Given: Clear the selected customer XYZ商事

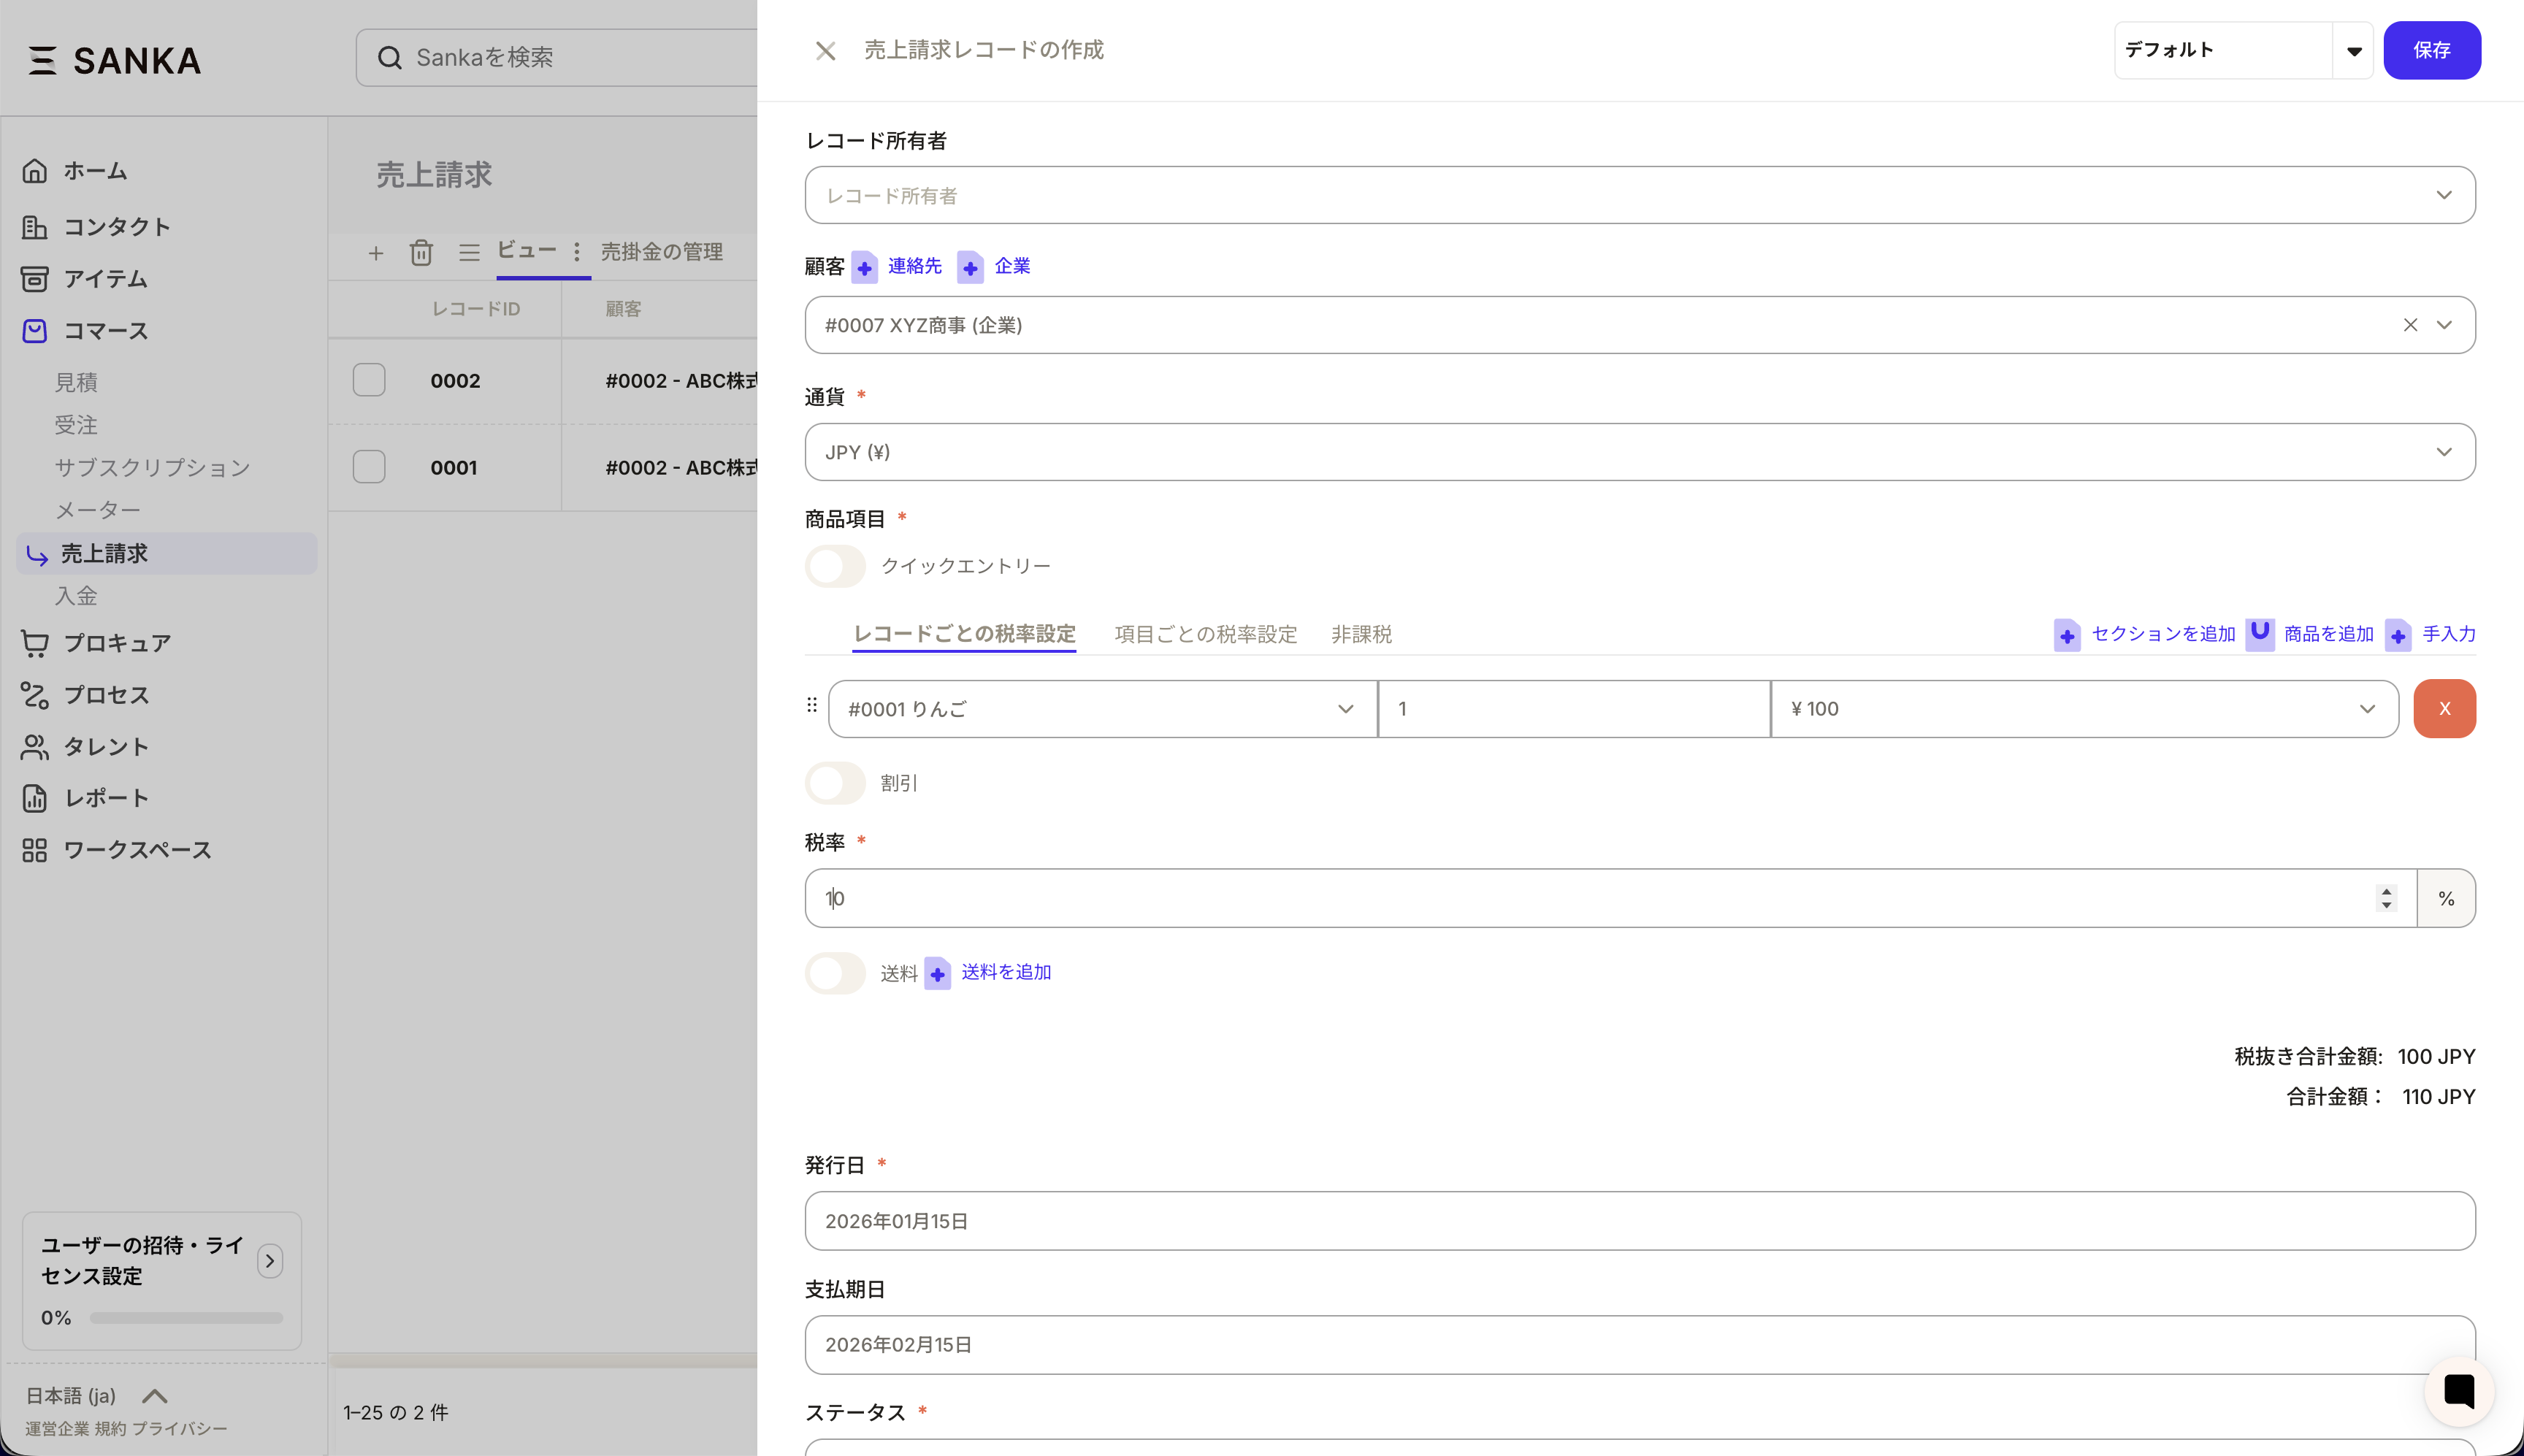Looking at the screenshot, I should (x=2410, y=325).
